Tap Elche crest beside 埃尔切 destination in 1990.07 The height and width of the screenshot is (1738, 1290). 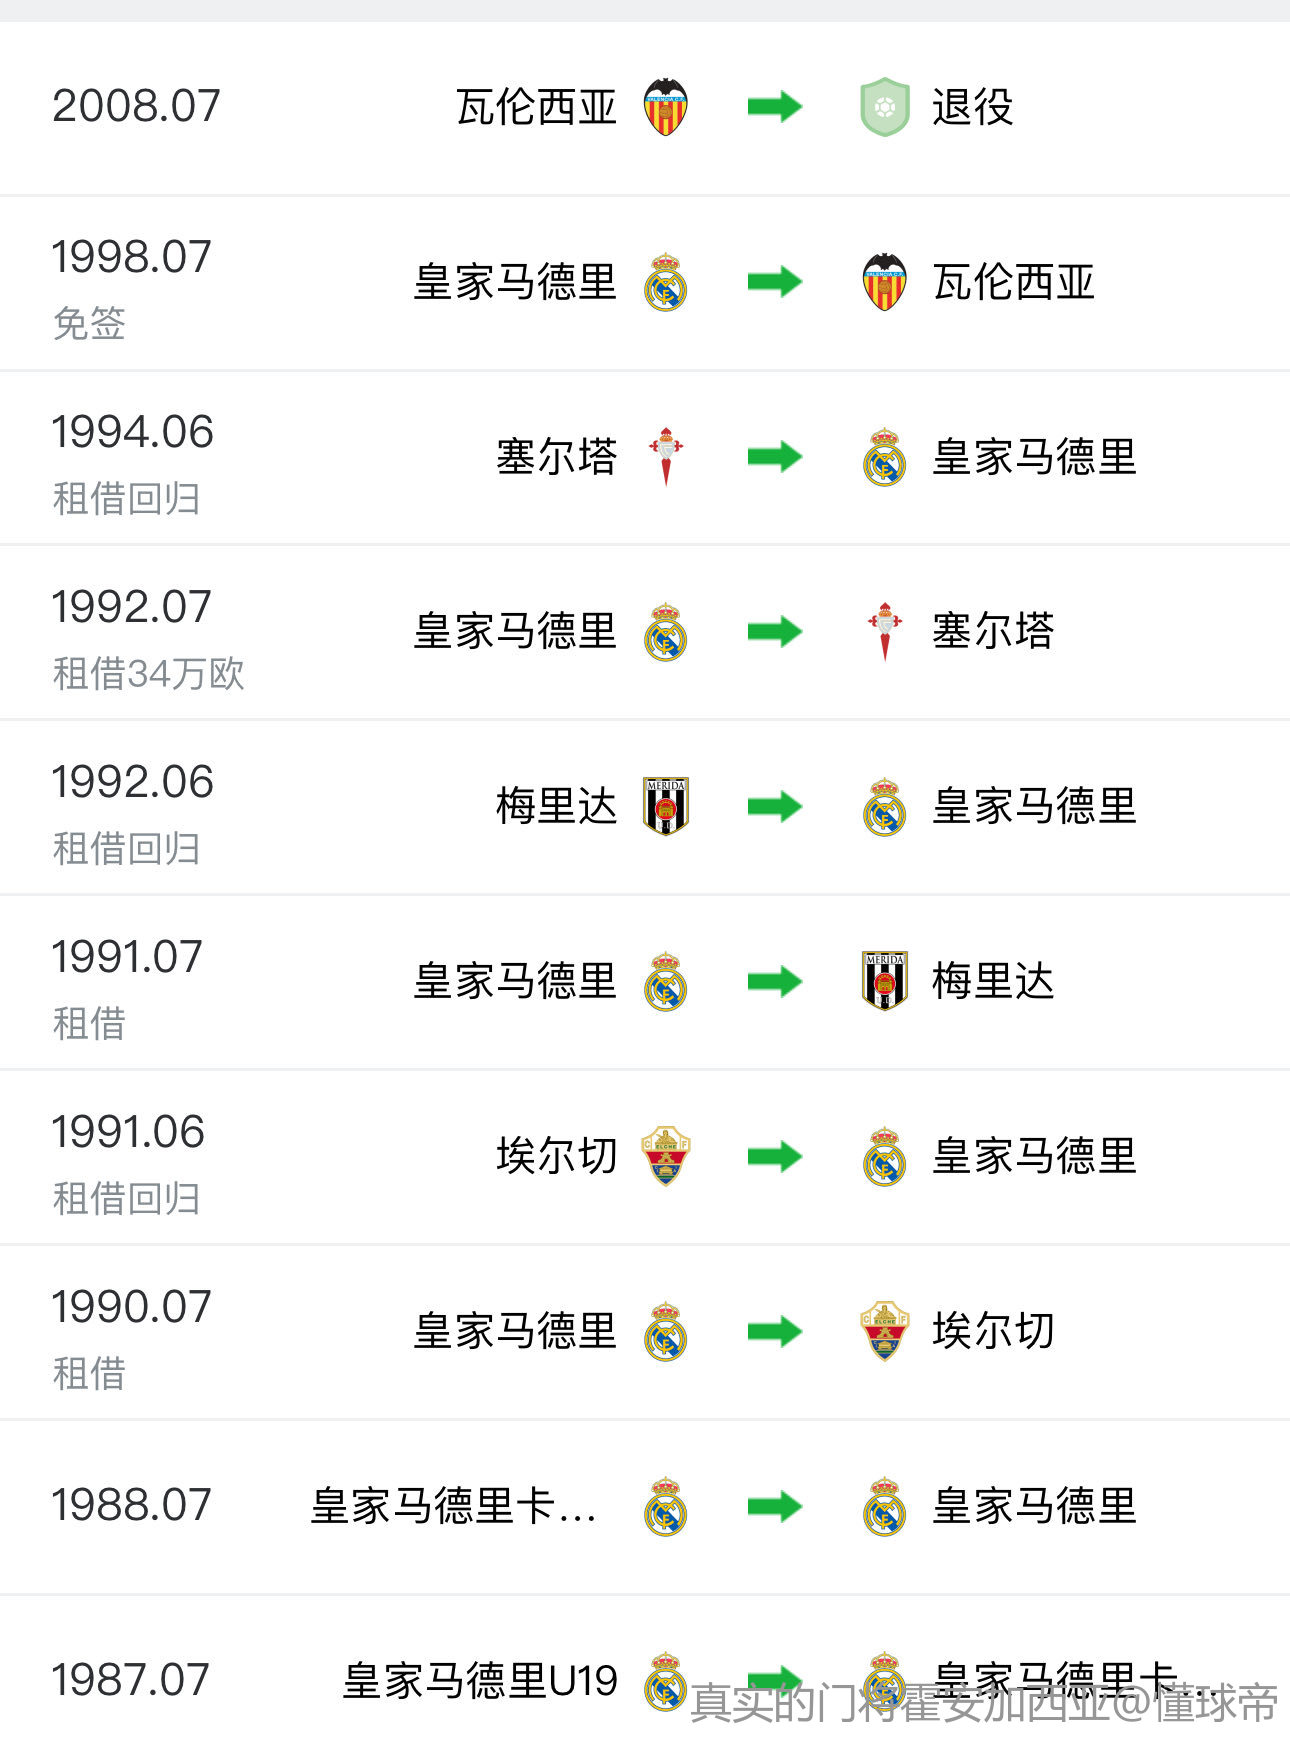coord(885,1331)
